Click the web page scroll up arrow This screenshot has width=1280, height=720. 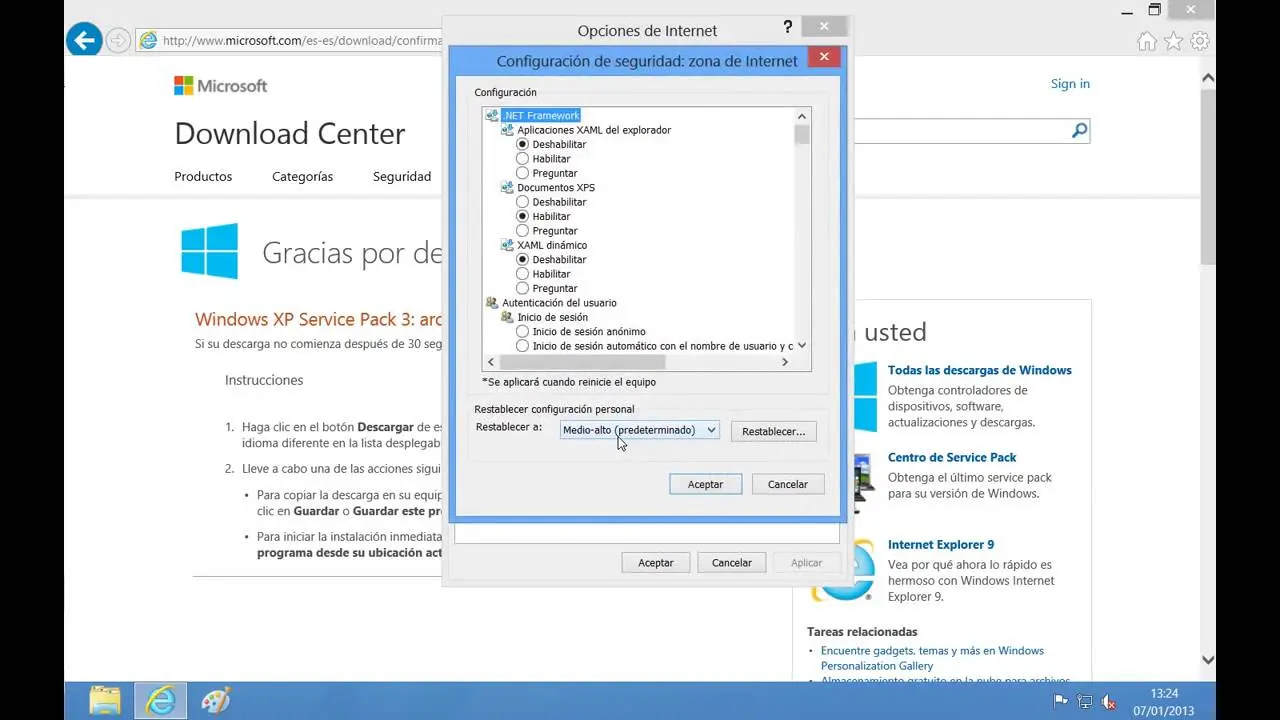click(x=1208, y=78)
